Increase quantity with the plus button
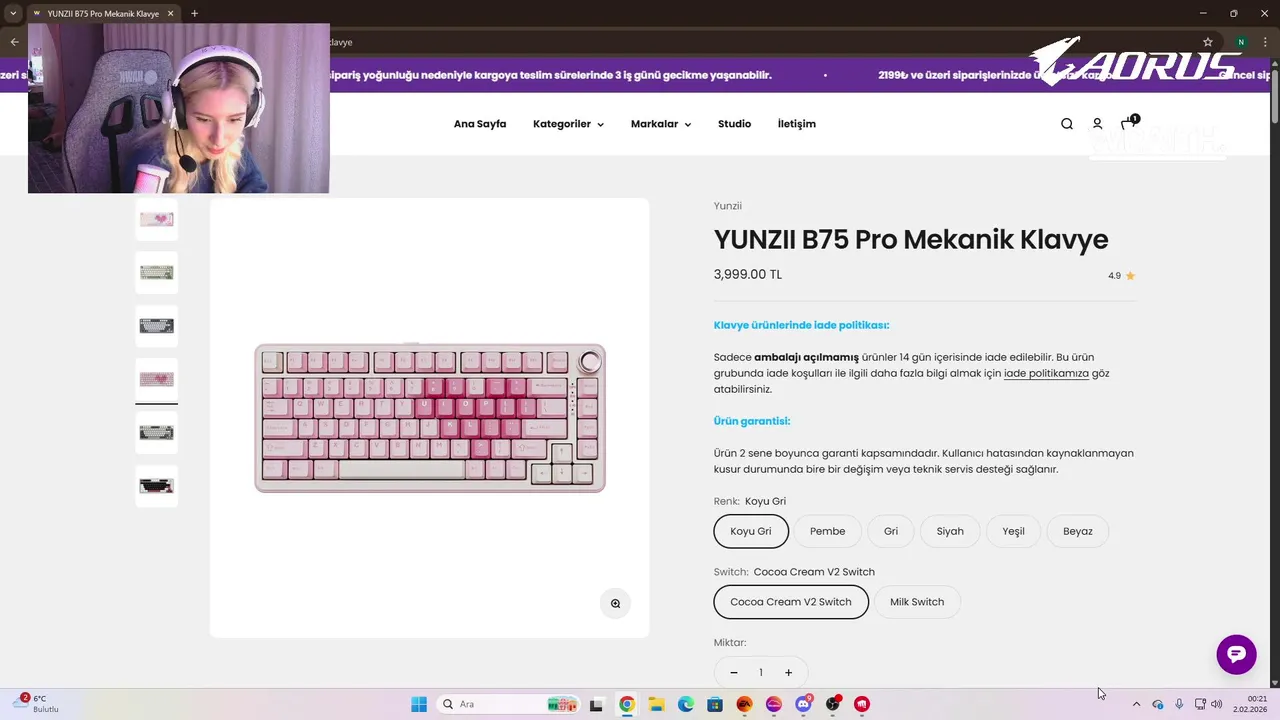The width and height of the screenshot is (1280, 720). click(788, 673)
